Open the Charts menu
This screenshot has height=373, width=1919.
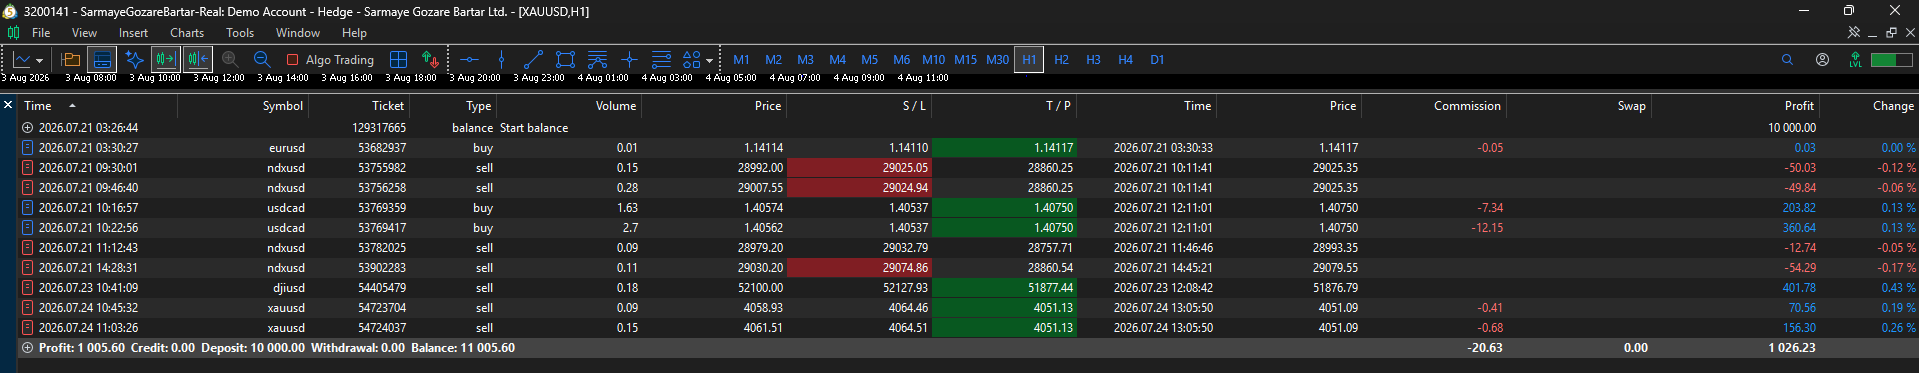pyautogui.click(x=187, y=33)
